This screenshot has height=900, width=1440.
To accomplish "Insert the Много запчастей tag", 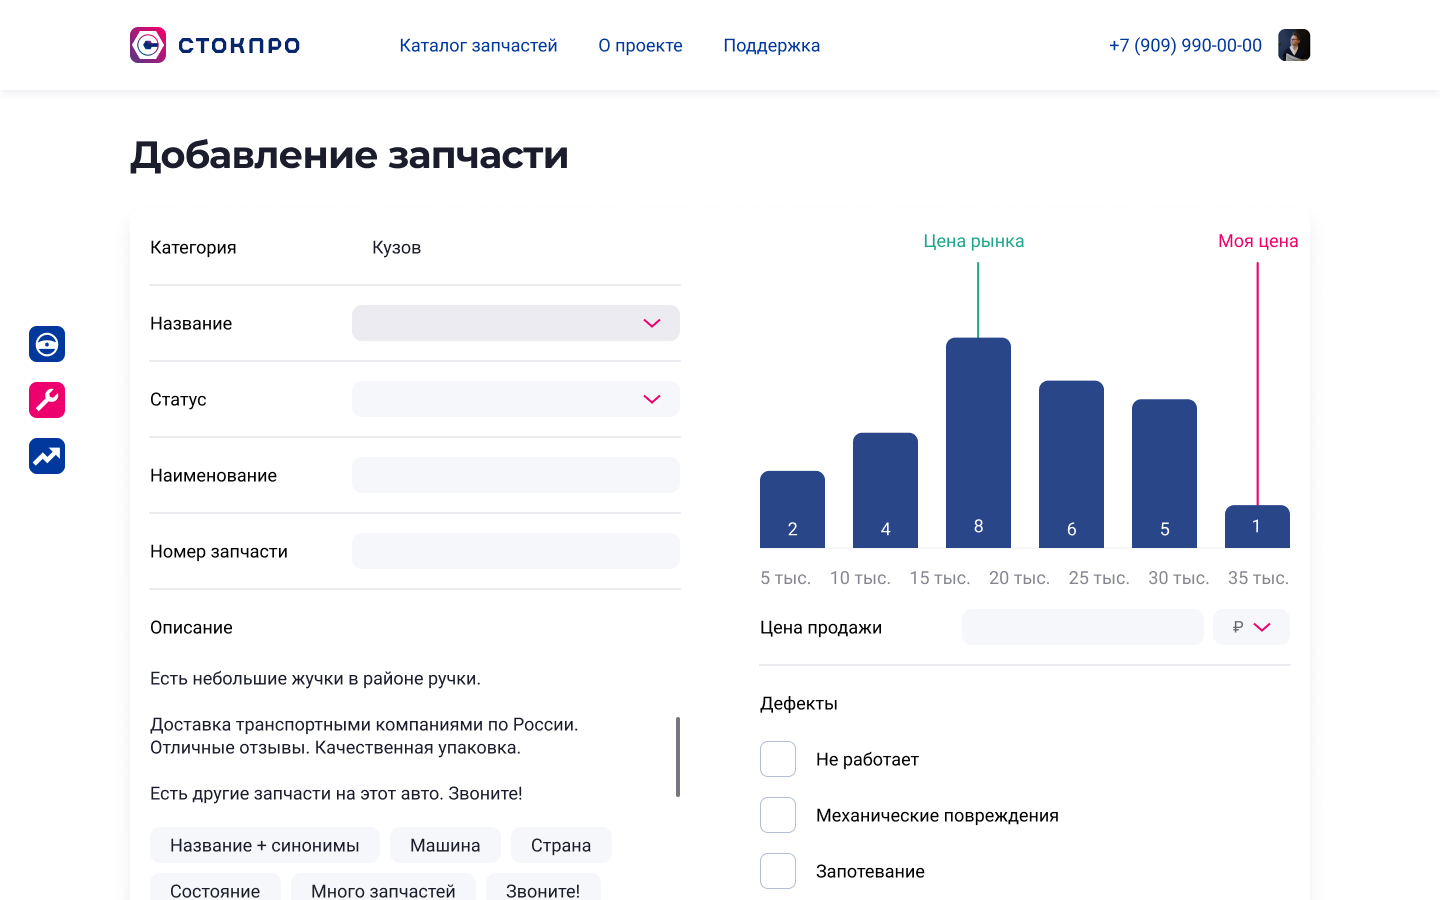I will (x=383, y=887).
